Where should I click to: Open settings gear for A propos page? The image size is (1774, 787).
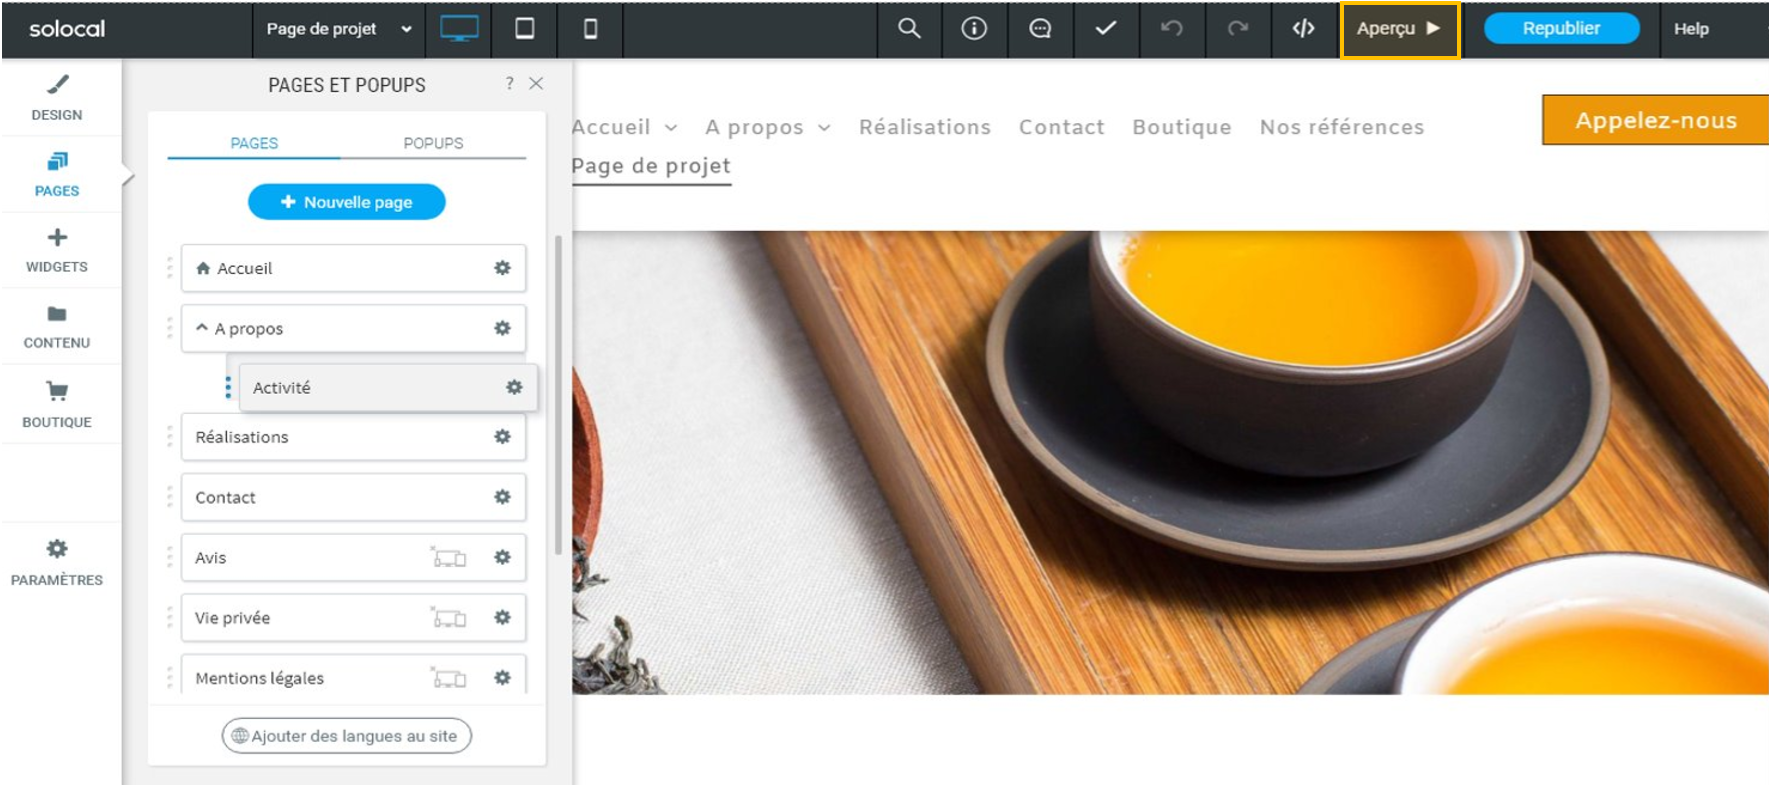click(502, 328)
